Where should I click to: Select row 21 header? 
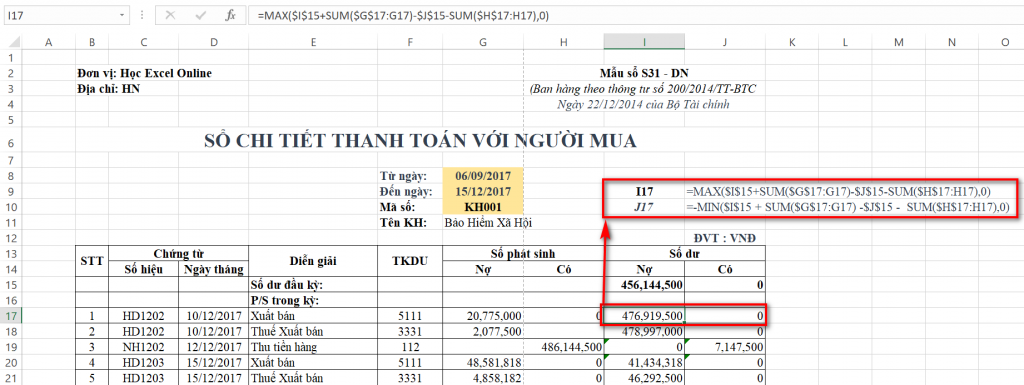(11, 378)
